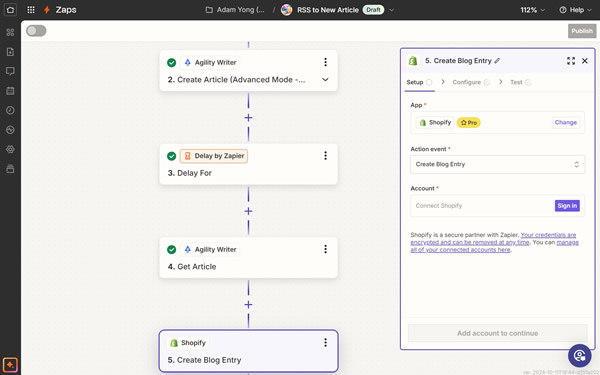
Task: Open the history clock icon in sidebar
Action: (10, 110)
